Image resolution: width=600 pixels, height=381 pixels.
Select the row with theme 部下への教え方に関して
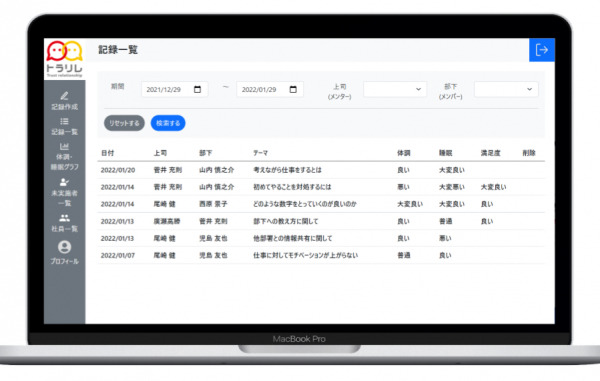321,221
